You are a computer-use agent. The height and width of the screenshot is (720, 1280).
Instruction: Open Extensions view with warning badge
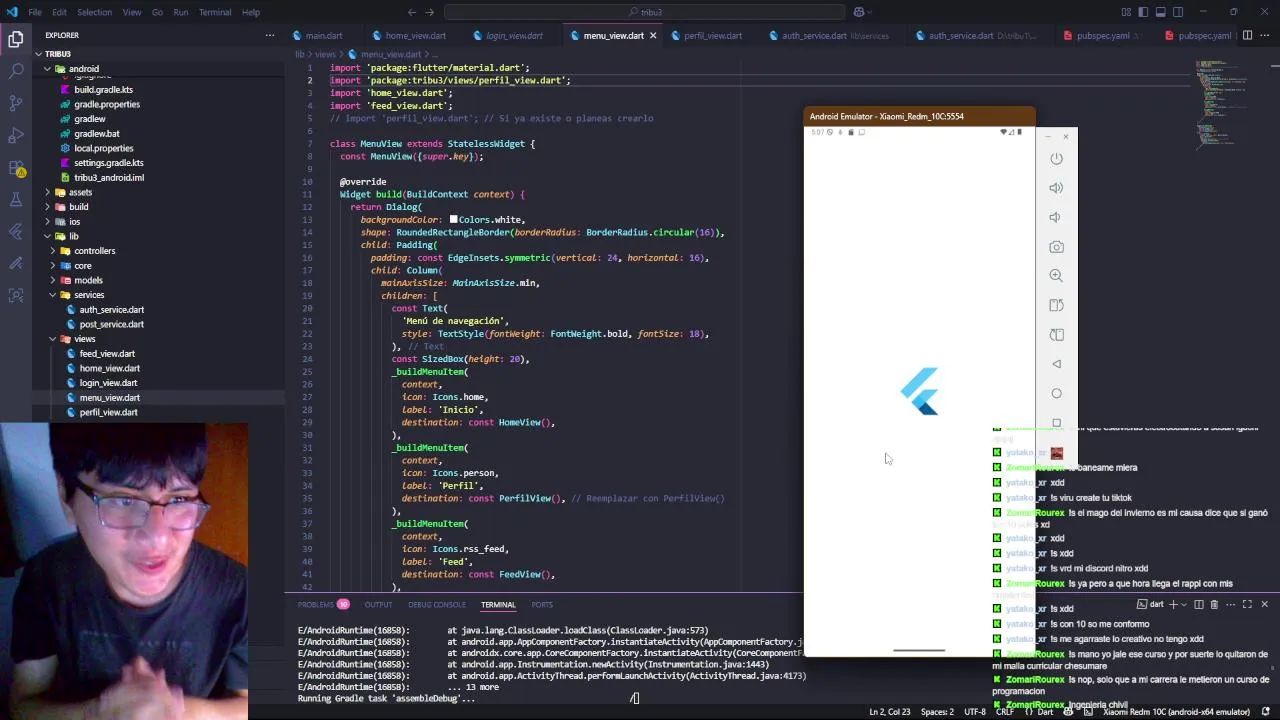(16, 167)
